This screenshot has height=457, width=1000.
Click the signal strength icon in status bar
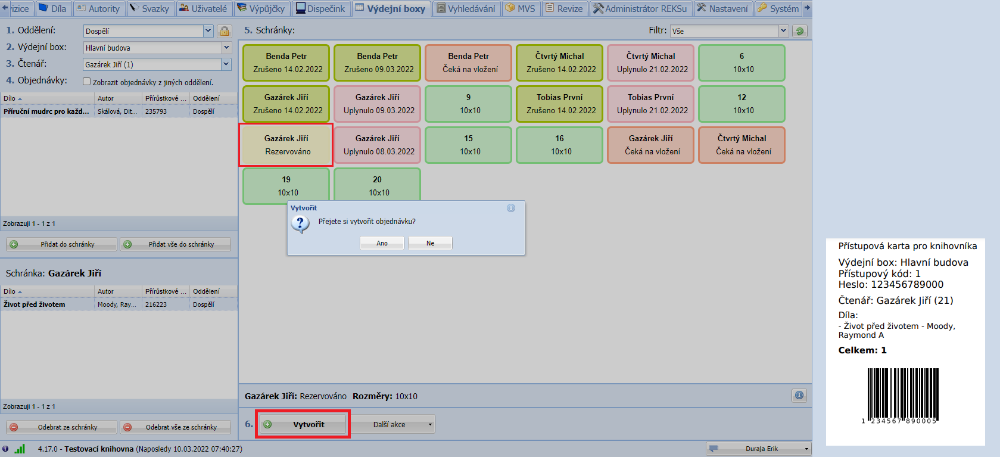(20, 449)
